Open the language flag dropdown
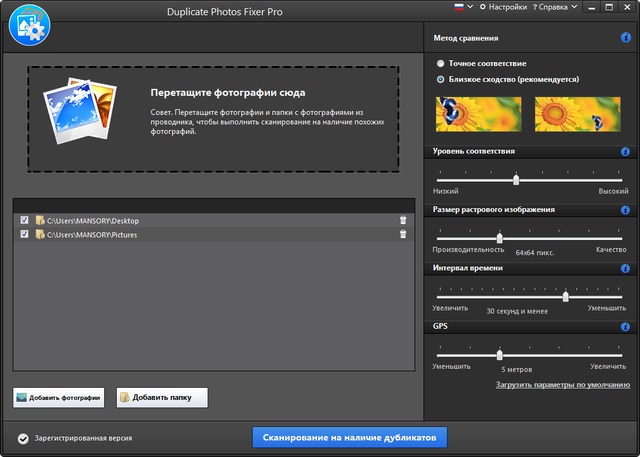Viewport: 640px width, 457px height. coord(461,7)
